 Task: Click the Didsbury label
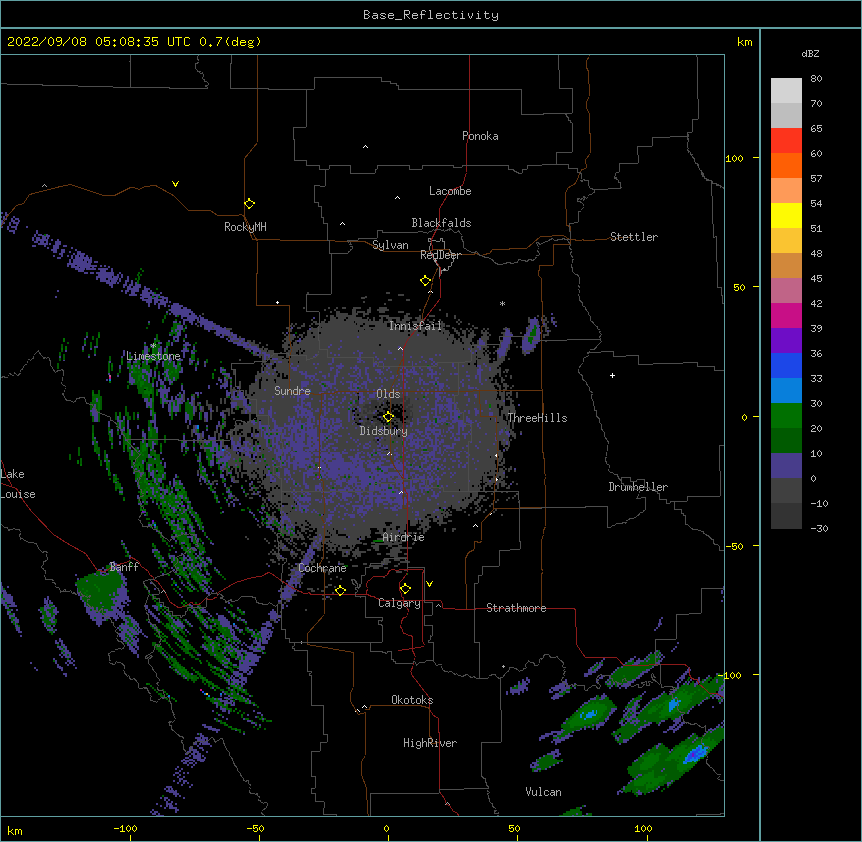coord(384,431)
